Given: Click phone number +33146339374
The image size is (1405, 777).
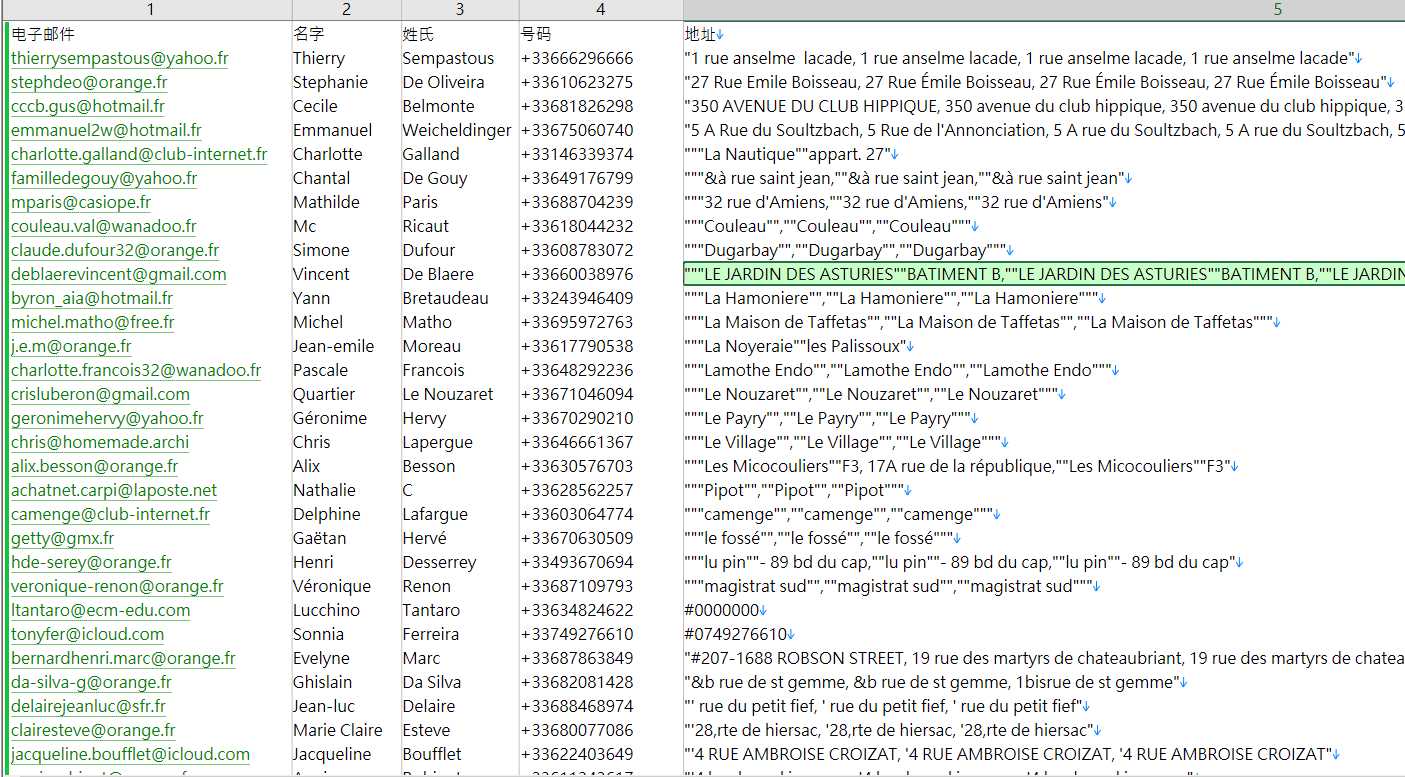Looking at the screenshot, I should pos(577,154).
